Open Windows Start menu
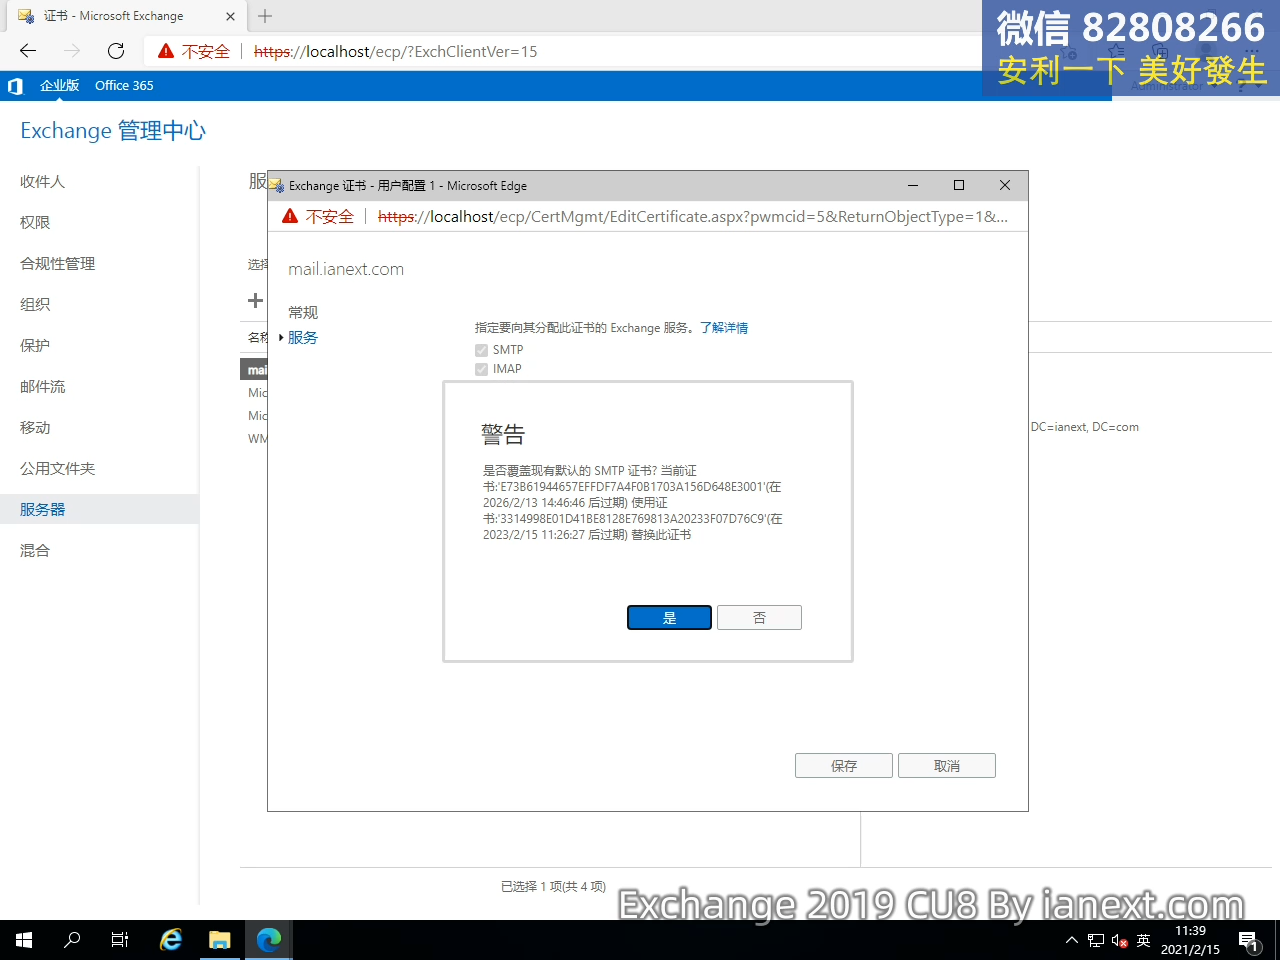Screen dimensions: 1280x960 24,940
